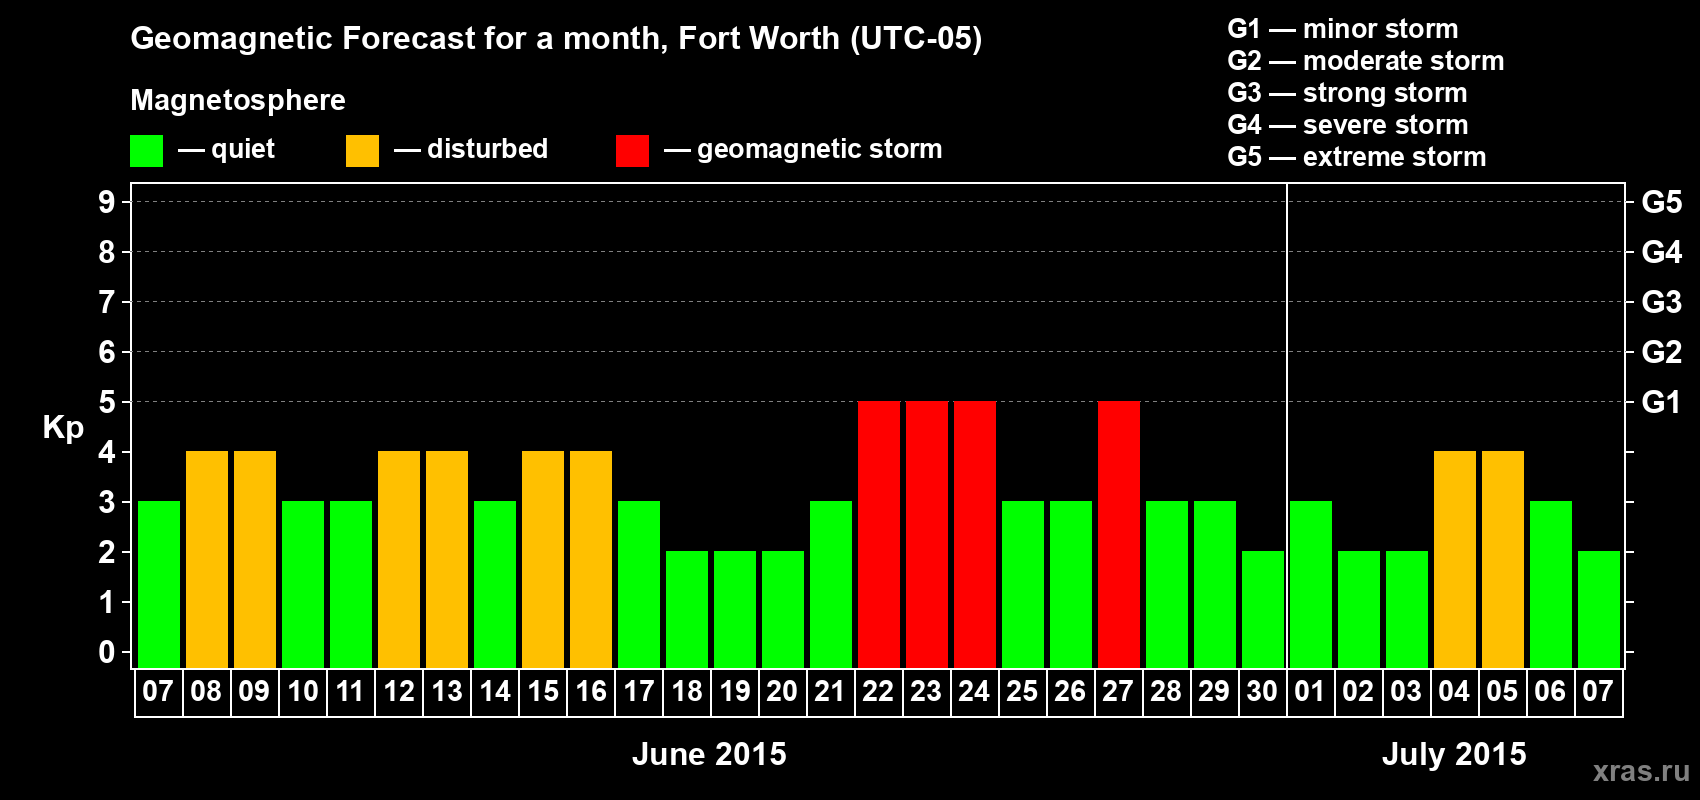Click the 'disturbed' legend label
Image resolution: width=1700 pixels, height=800 pixels.
tap(487, 149)
